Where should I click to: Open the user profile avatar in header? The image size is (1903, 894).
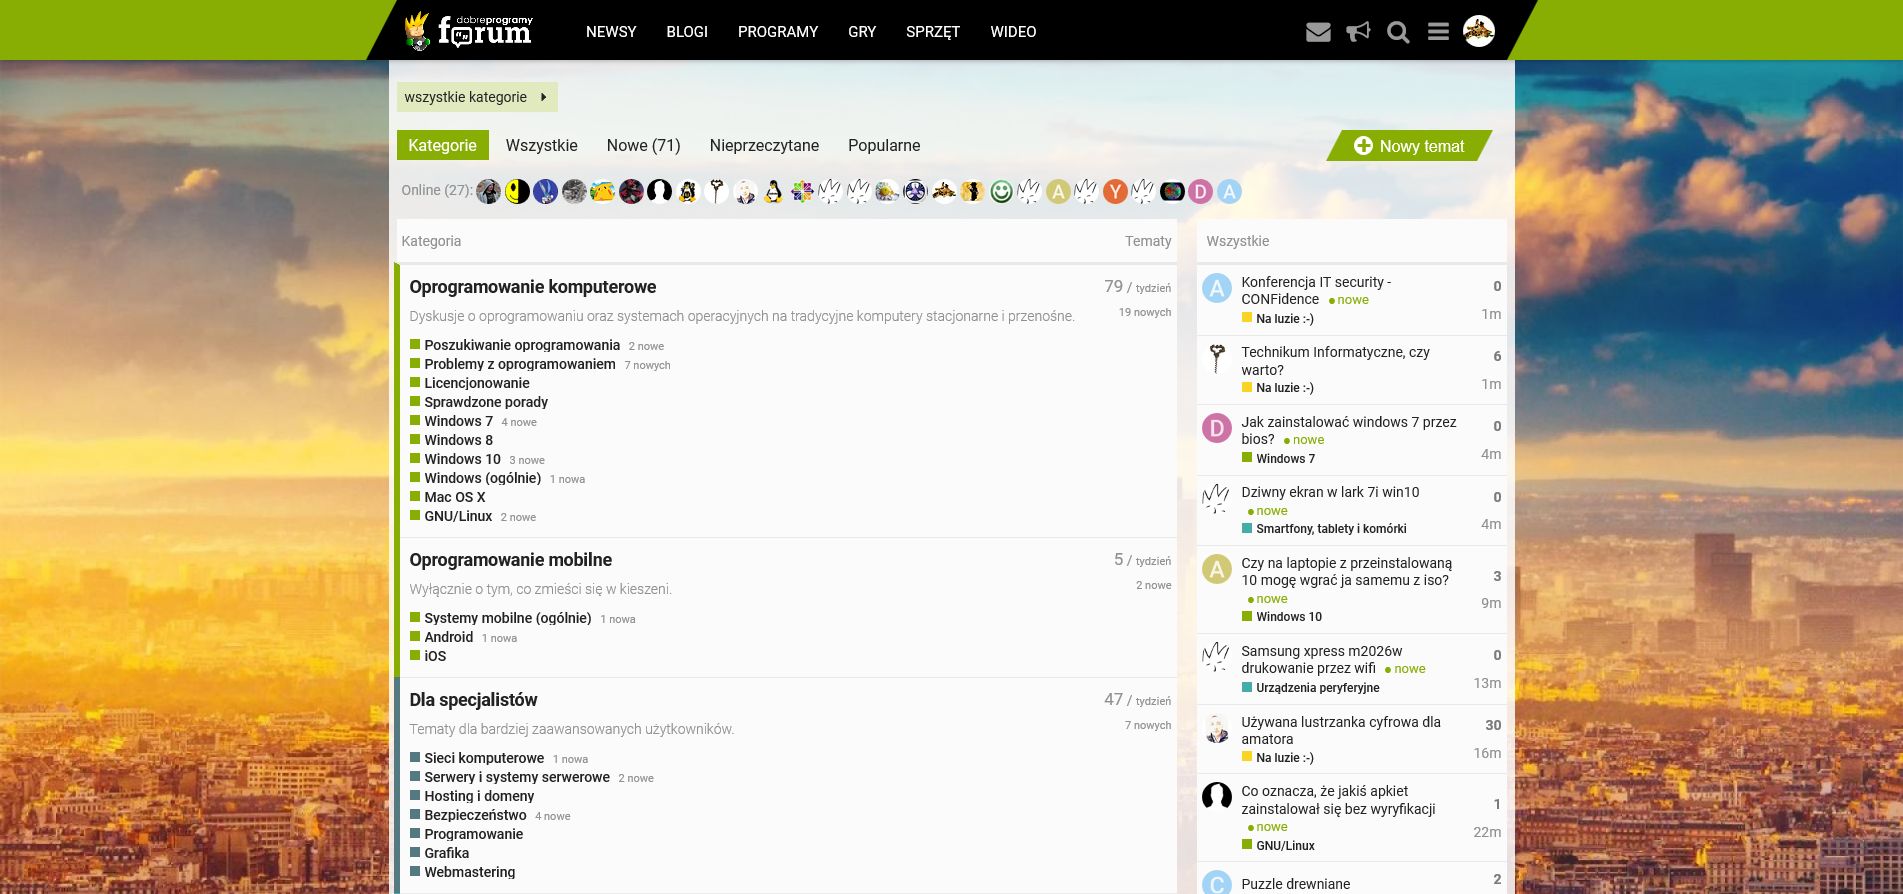point(1479,31)
